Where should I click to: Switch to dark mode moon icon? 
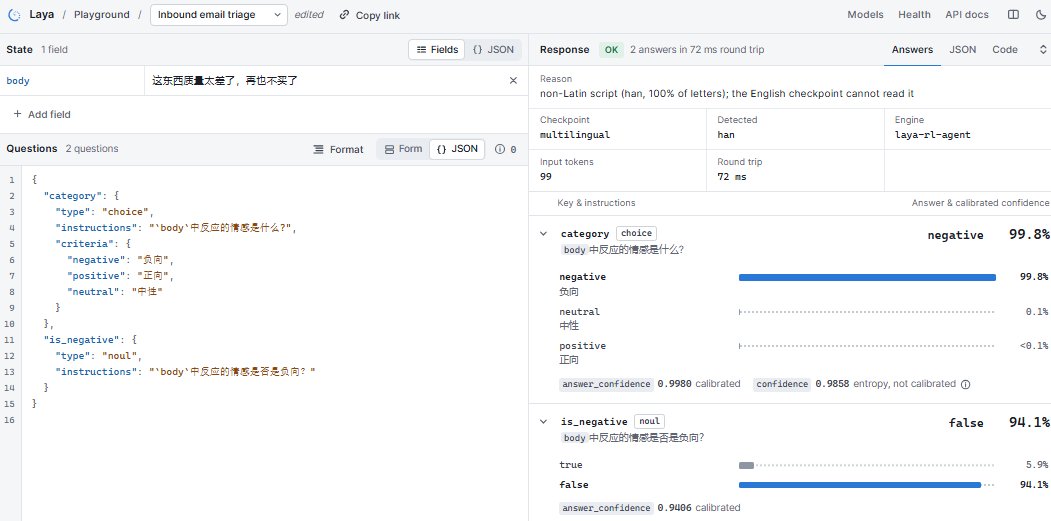(1040, 15)
